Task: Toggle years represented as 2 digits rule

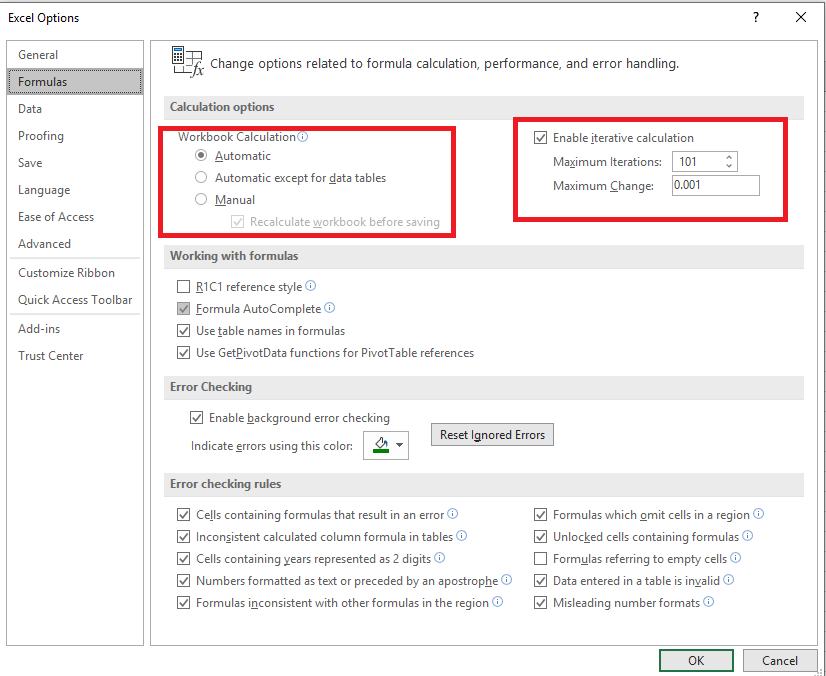Action: pos(183,559)
